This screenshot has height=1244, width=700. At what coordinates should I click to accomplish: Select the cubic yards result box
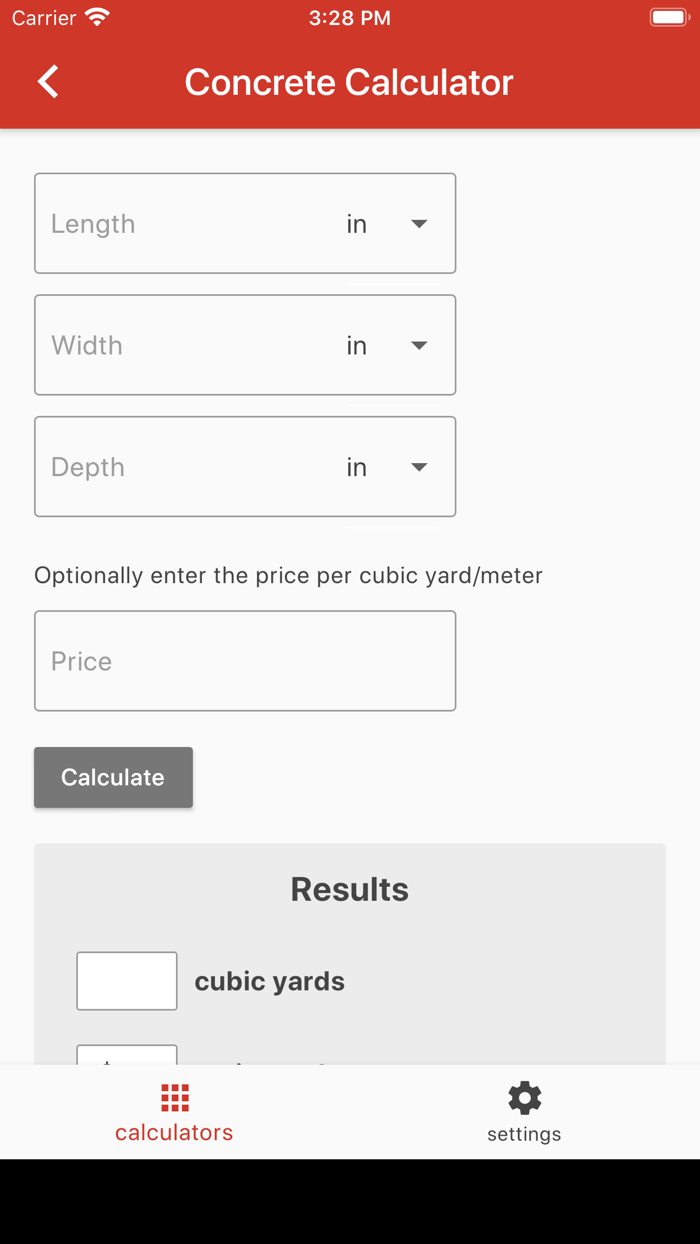[x=126, y=981]
